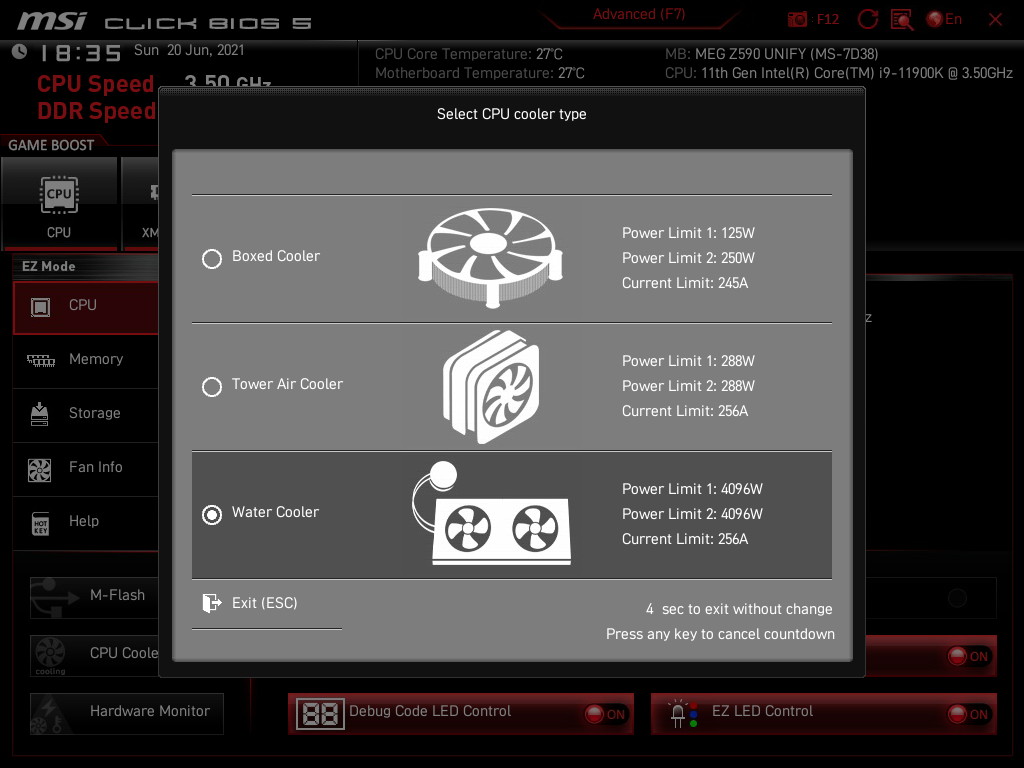This screenshot has width=1024, height=768.
Task: Click the 'Select CPU cooler type' title
Action: coord(511,114)
